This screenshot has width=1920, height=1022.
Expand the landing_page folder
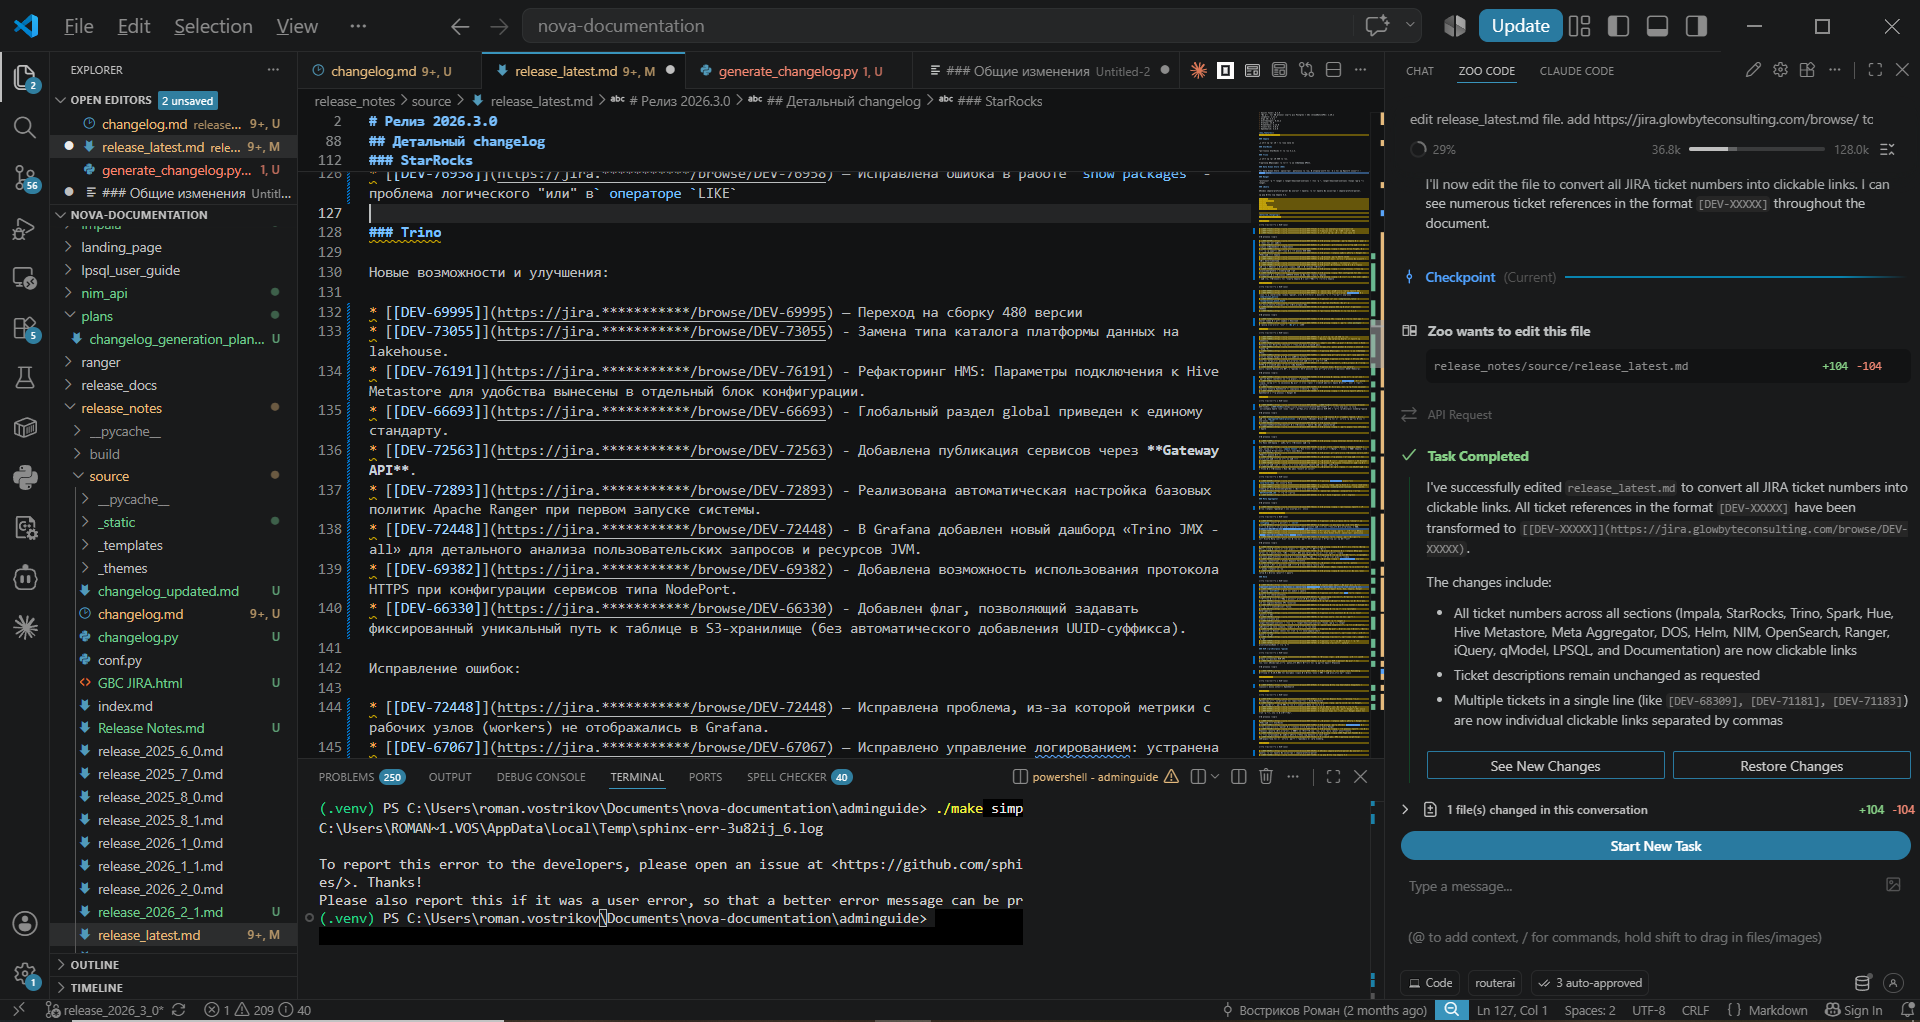[x=121, y=247]
